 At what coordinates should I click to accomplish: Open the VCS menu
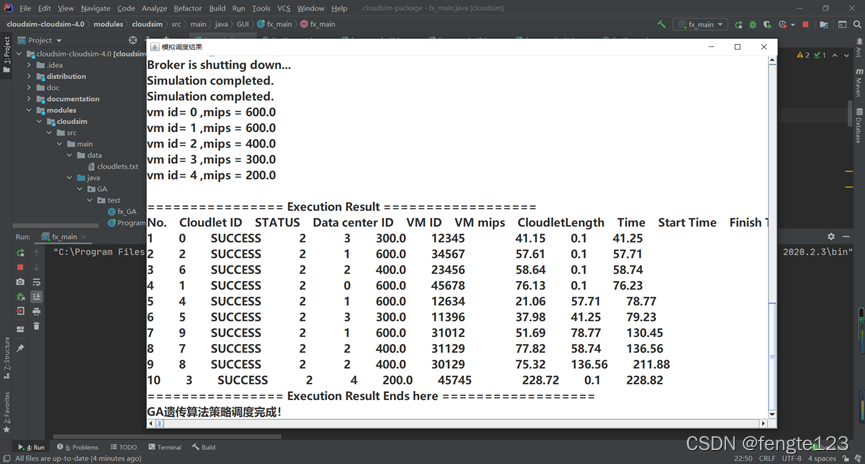coord(284,8)
